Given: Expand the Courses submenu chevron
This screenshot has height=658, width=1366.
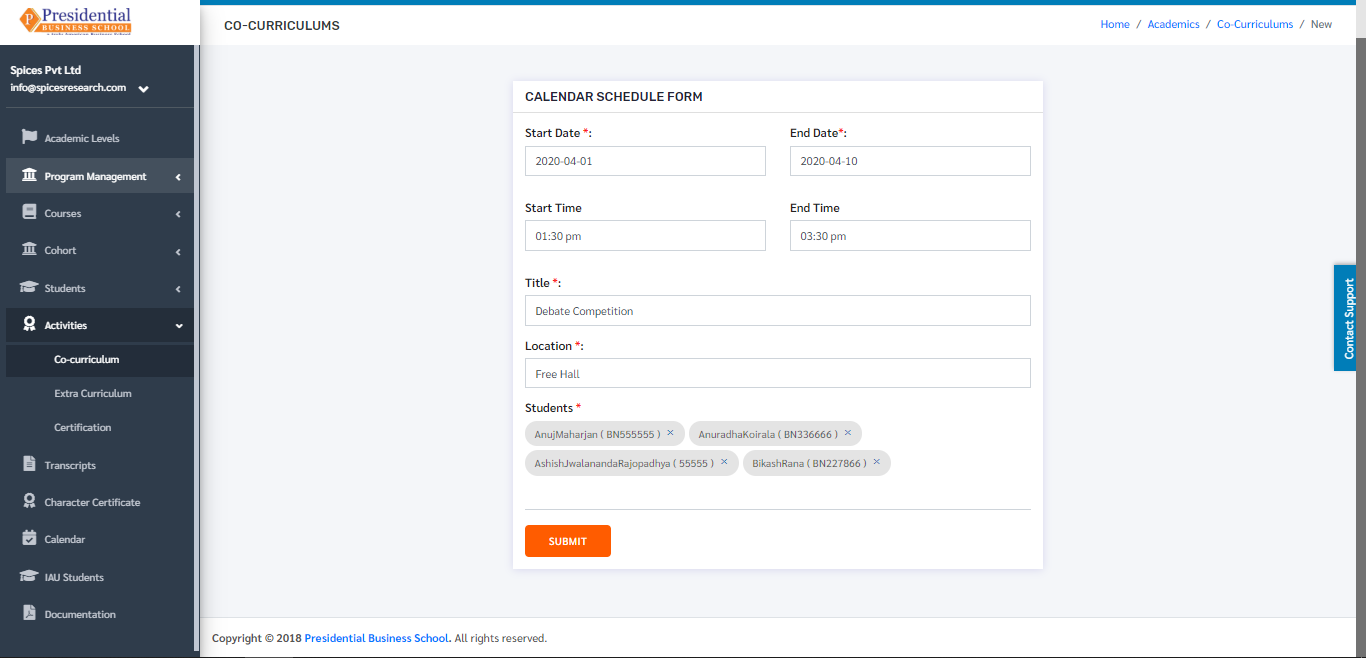Looking at the screenshot, I should 178,214.
